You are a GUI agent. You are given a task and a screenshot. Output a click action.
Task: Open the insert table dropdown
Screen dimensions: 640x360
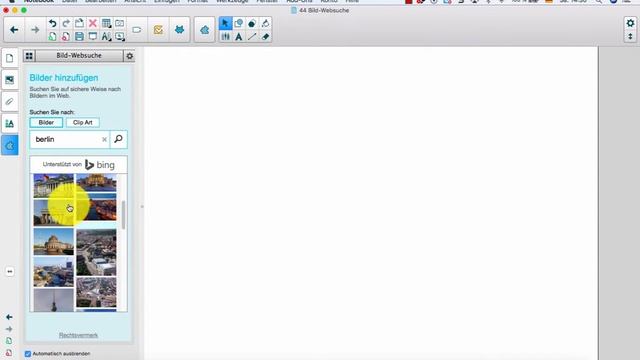tap(106, 23)
